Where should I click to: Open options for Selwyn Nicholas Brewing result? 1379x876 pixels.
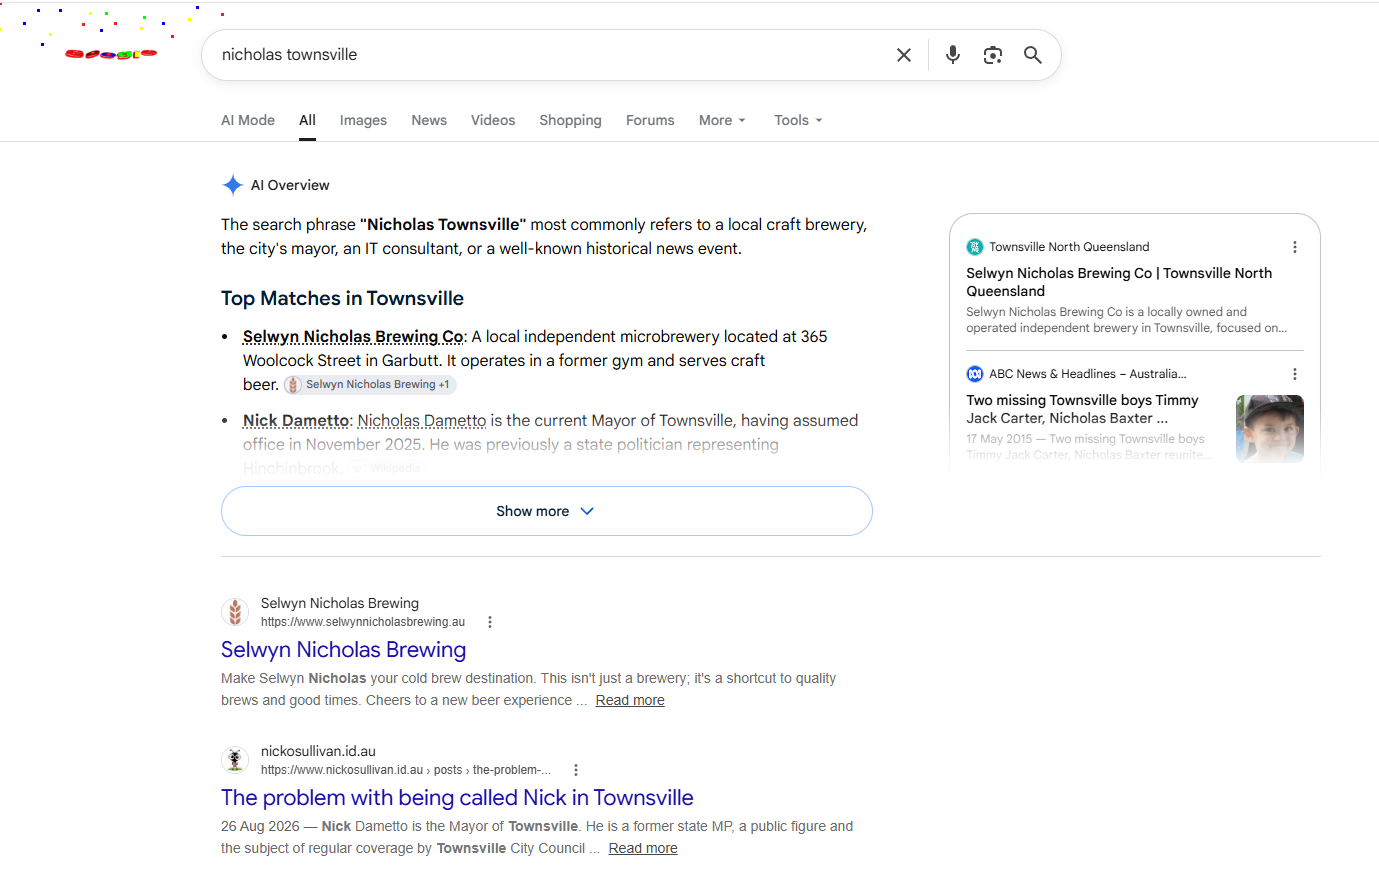click(490, 622)
